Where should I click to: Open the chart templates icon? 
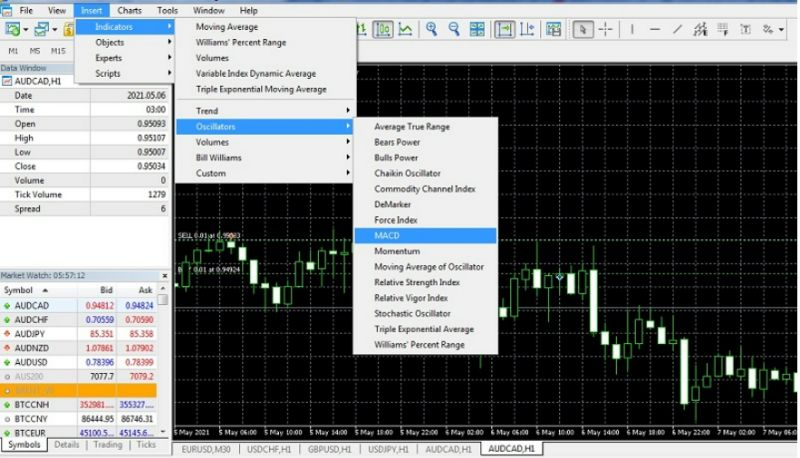(x=553, y=30)
